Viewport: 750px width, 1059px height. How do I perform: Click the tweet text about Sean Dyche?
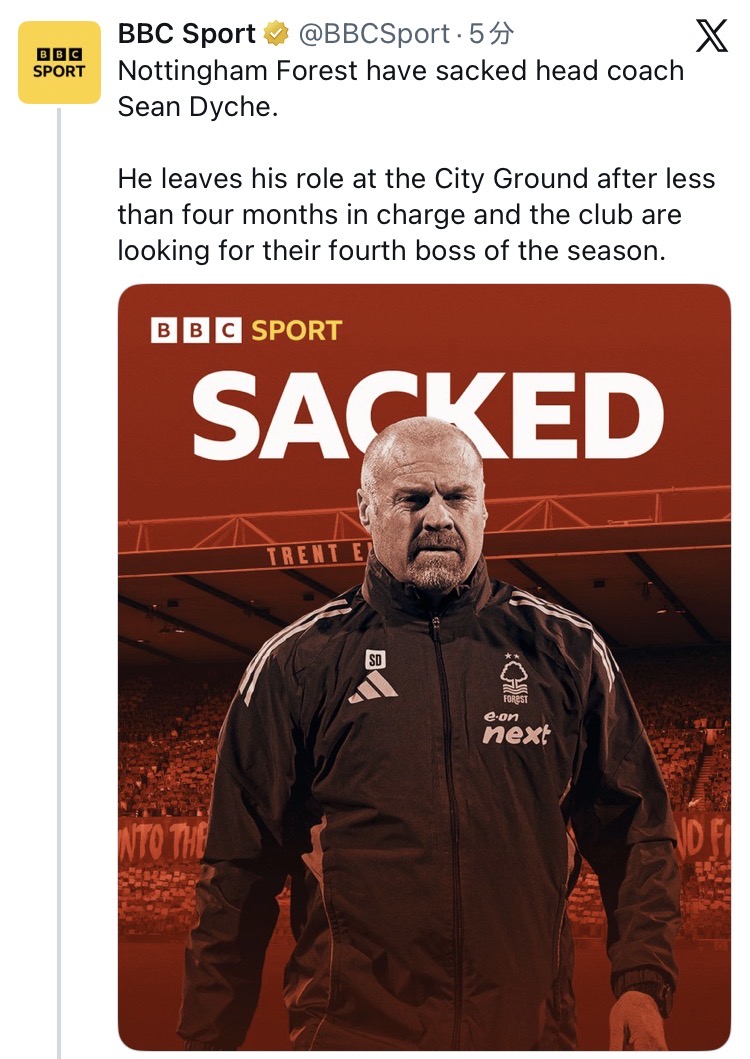pos(400,88)
